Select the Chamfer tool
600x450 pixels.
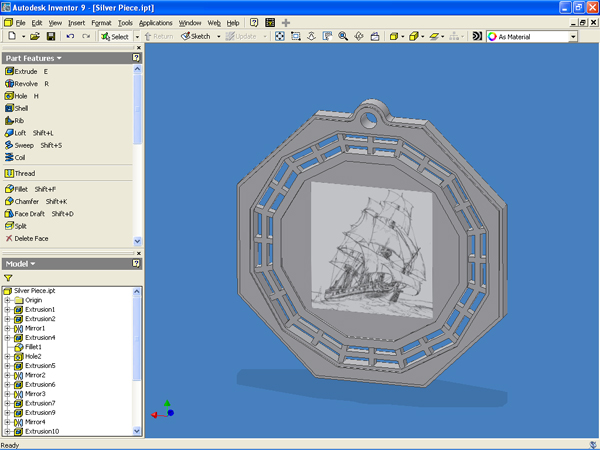tap(27, 201)
